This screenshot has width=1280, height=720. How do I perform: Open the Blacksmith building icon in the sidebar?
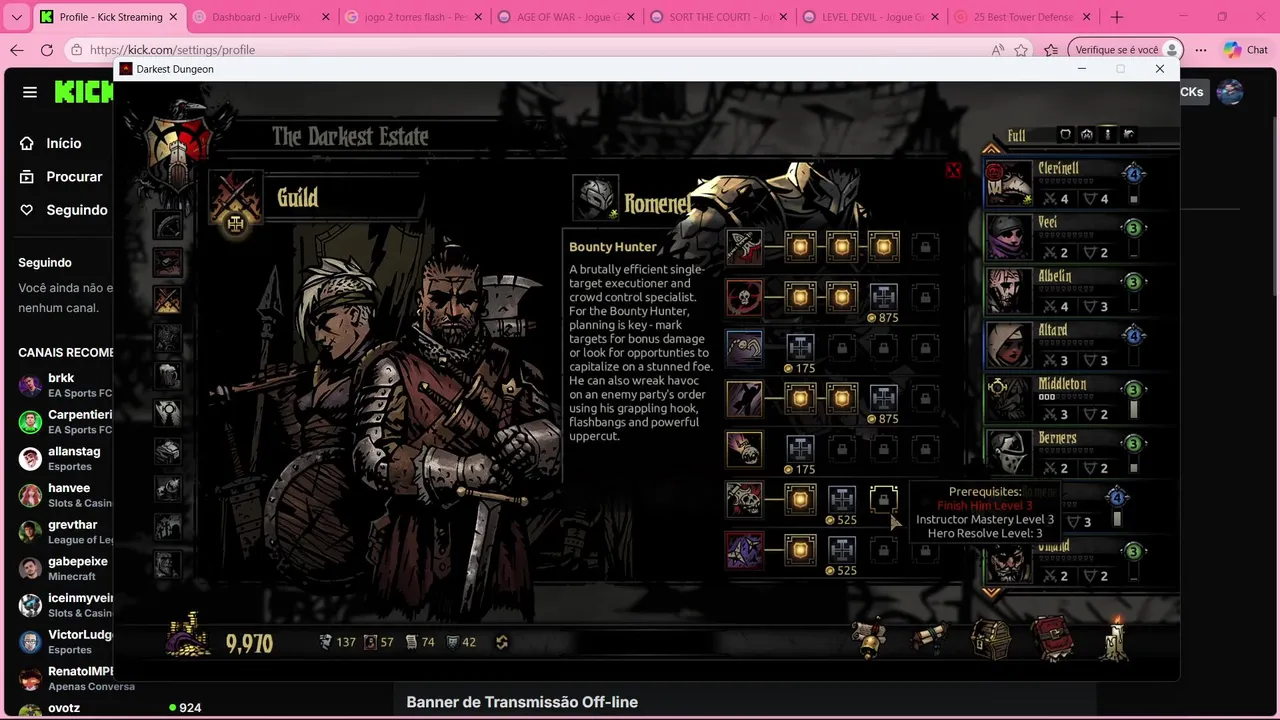click(x=168, y=262)
